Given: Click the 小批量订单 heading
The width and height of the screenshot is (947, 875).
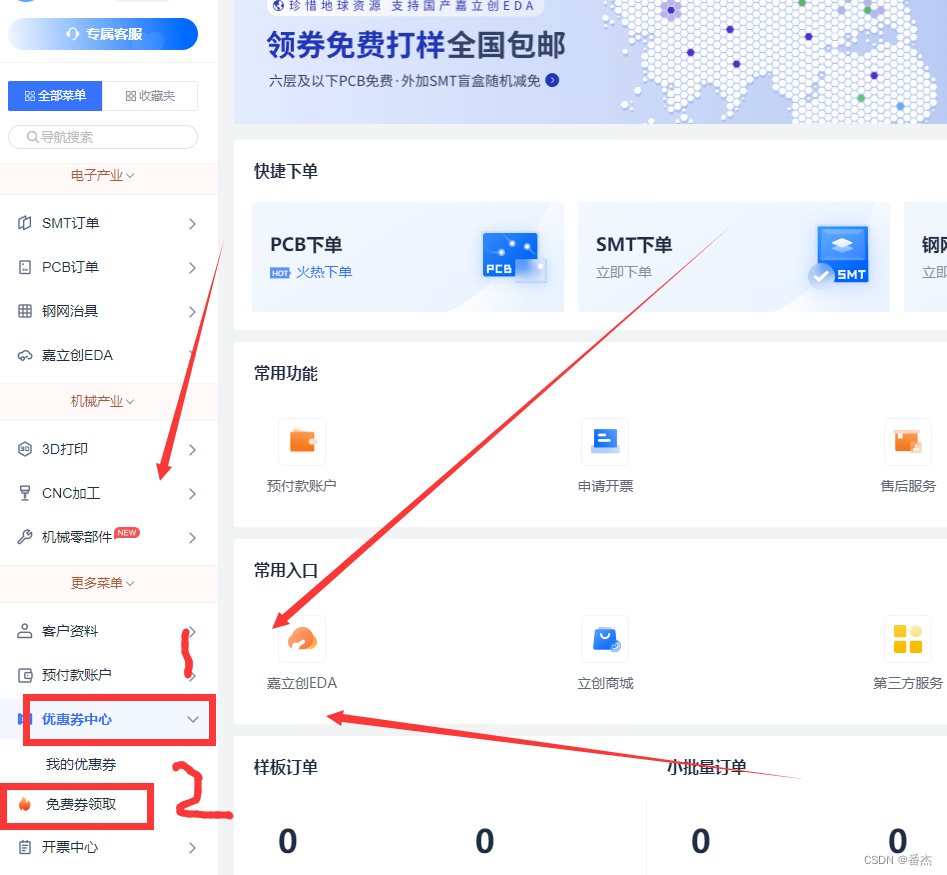Looking at the screenshot, I should tap(707, 768).
